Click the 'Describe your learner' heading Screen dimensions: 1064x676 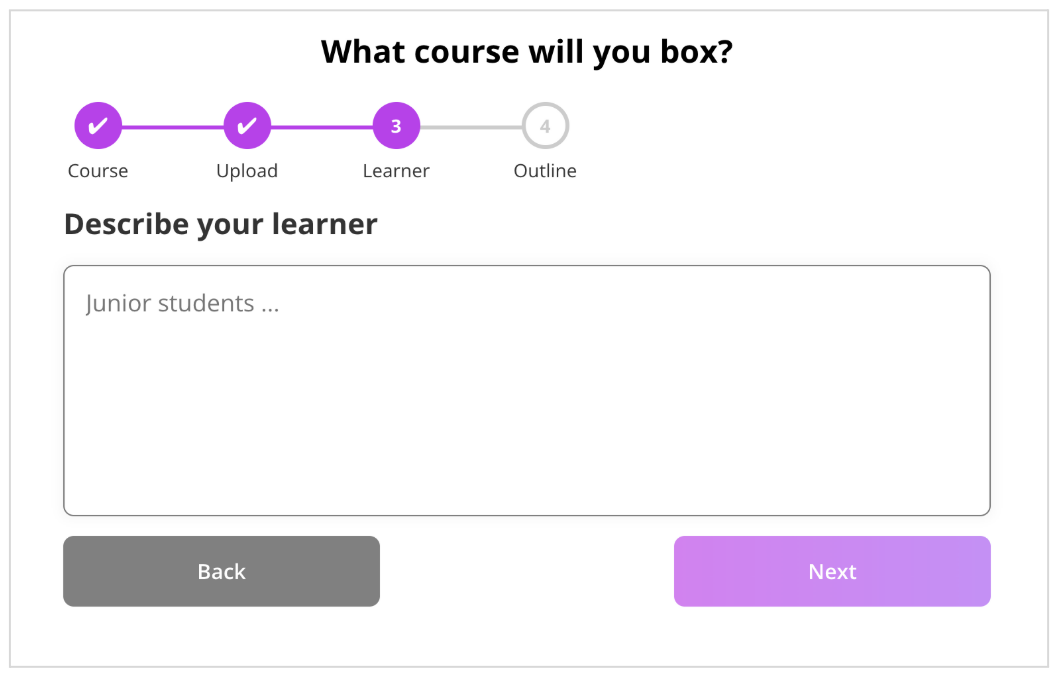(x=221, y=225)
